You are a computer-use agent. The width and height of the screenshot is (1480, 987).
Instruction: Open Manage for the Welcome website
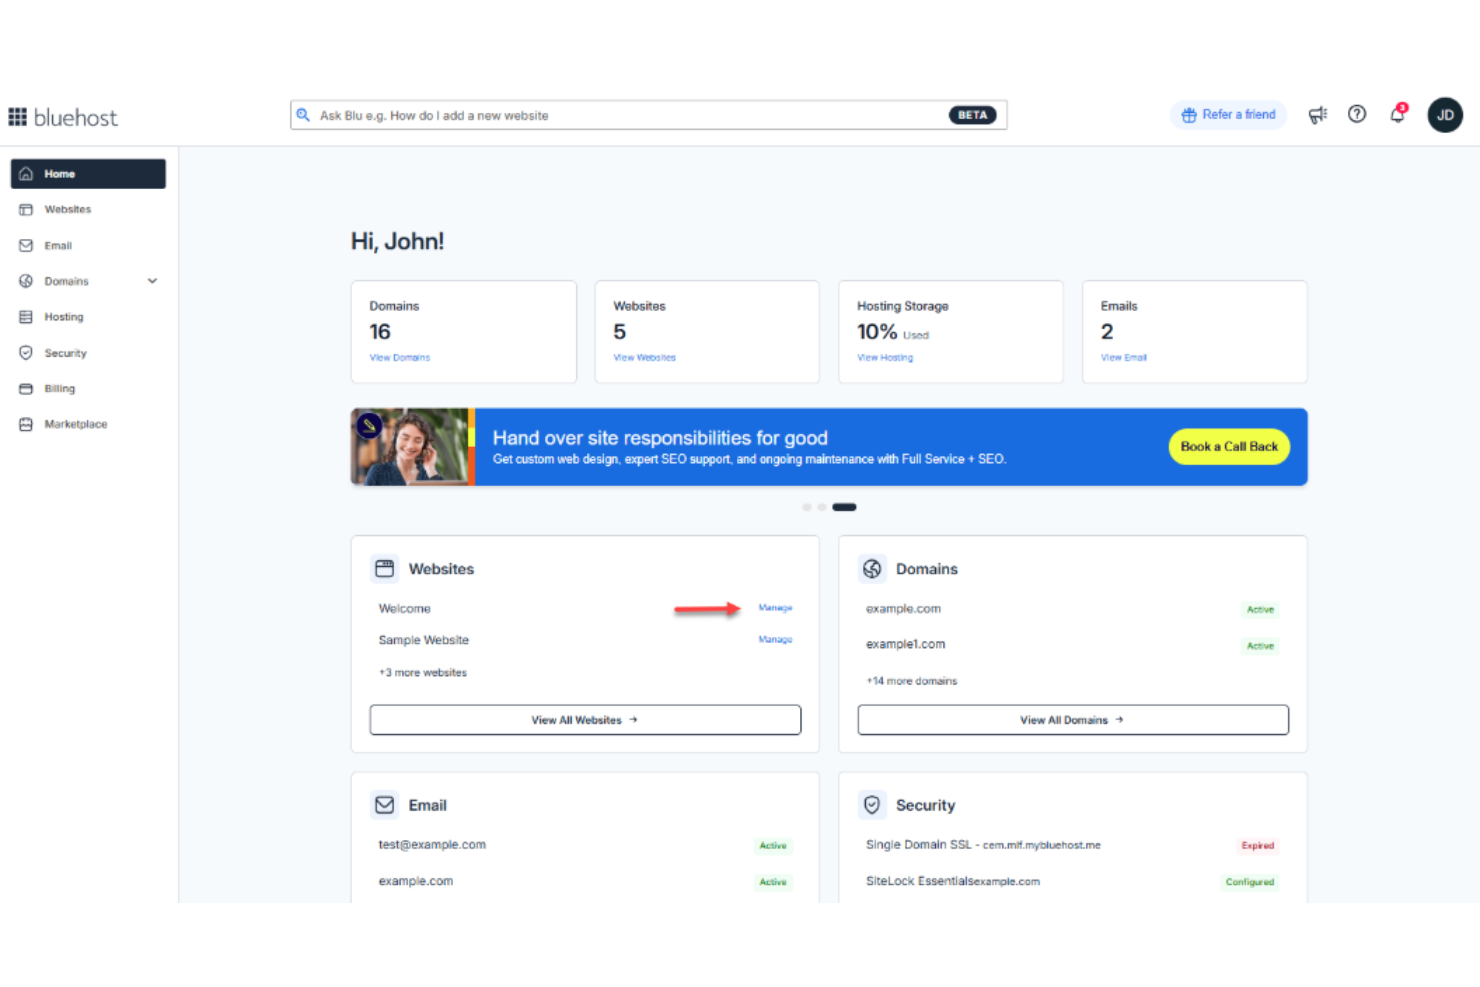tap(775, 607)
